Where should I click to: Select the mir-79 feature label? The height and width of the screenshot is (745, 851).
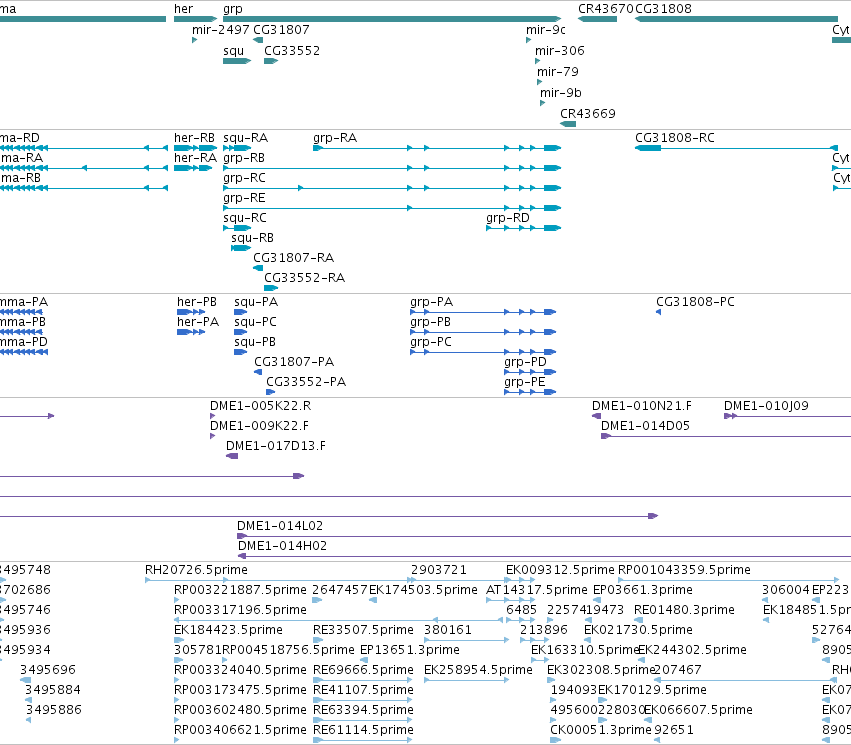pyautogui.click(x=558, y=72)
